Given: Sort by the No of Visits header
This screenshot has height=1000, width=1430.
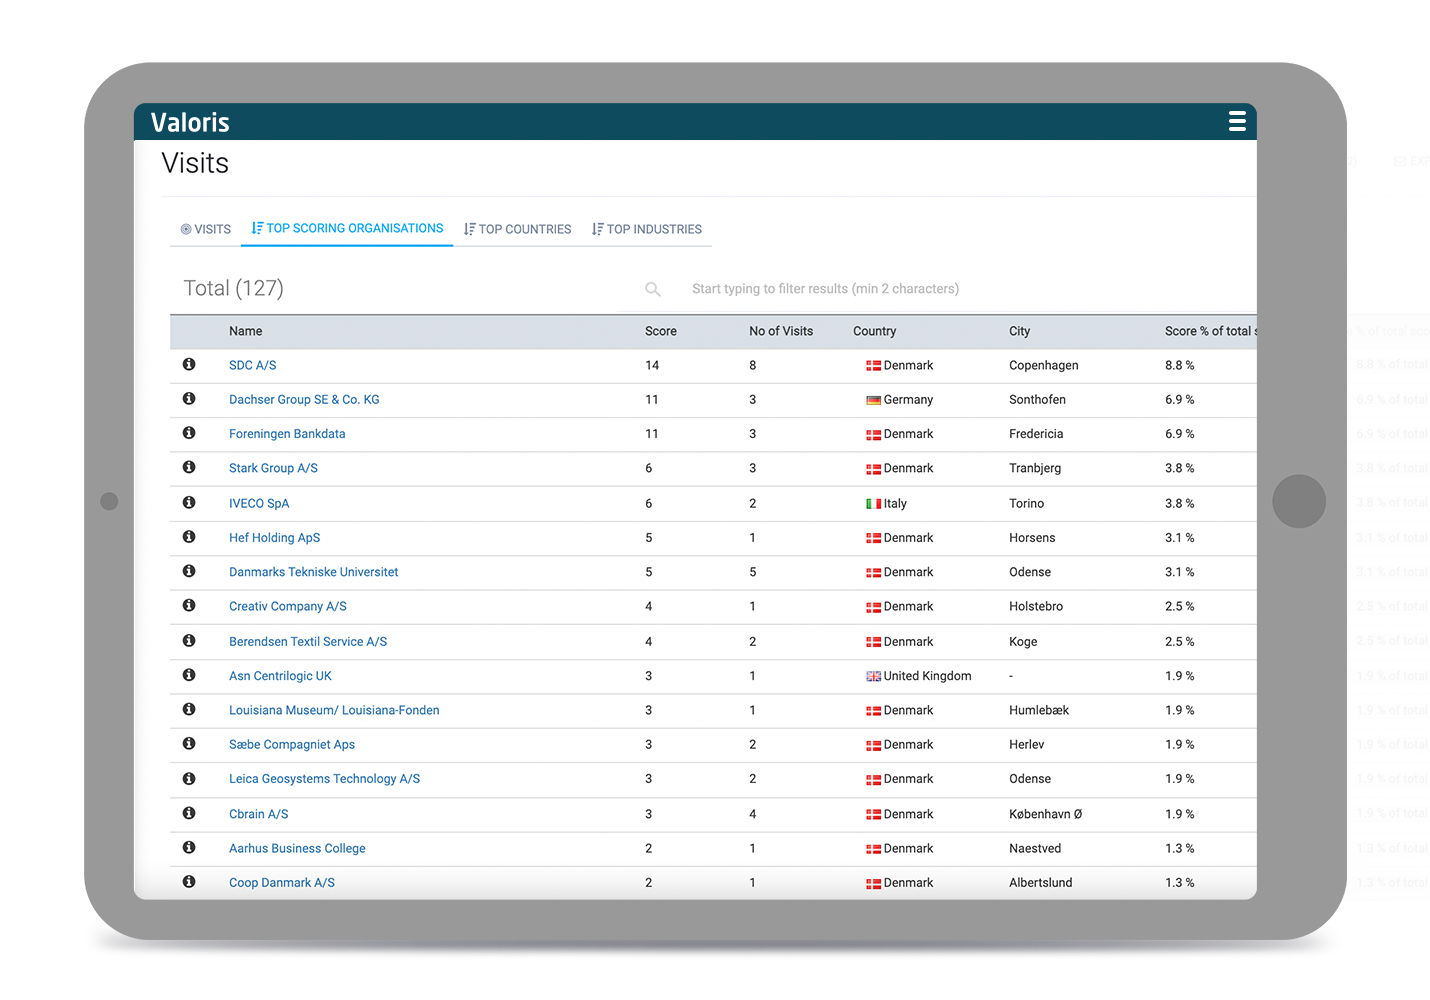Looking at the screenshot, I should click(781, 331).
